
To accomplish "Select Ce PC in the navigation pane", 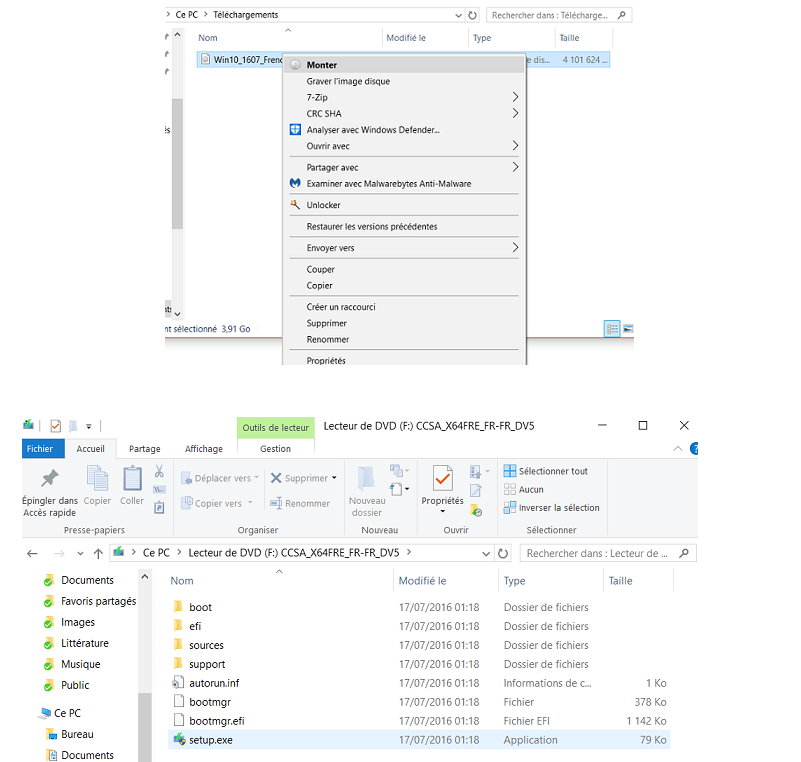I will coord(67,713).
